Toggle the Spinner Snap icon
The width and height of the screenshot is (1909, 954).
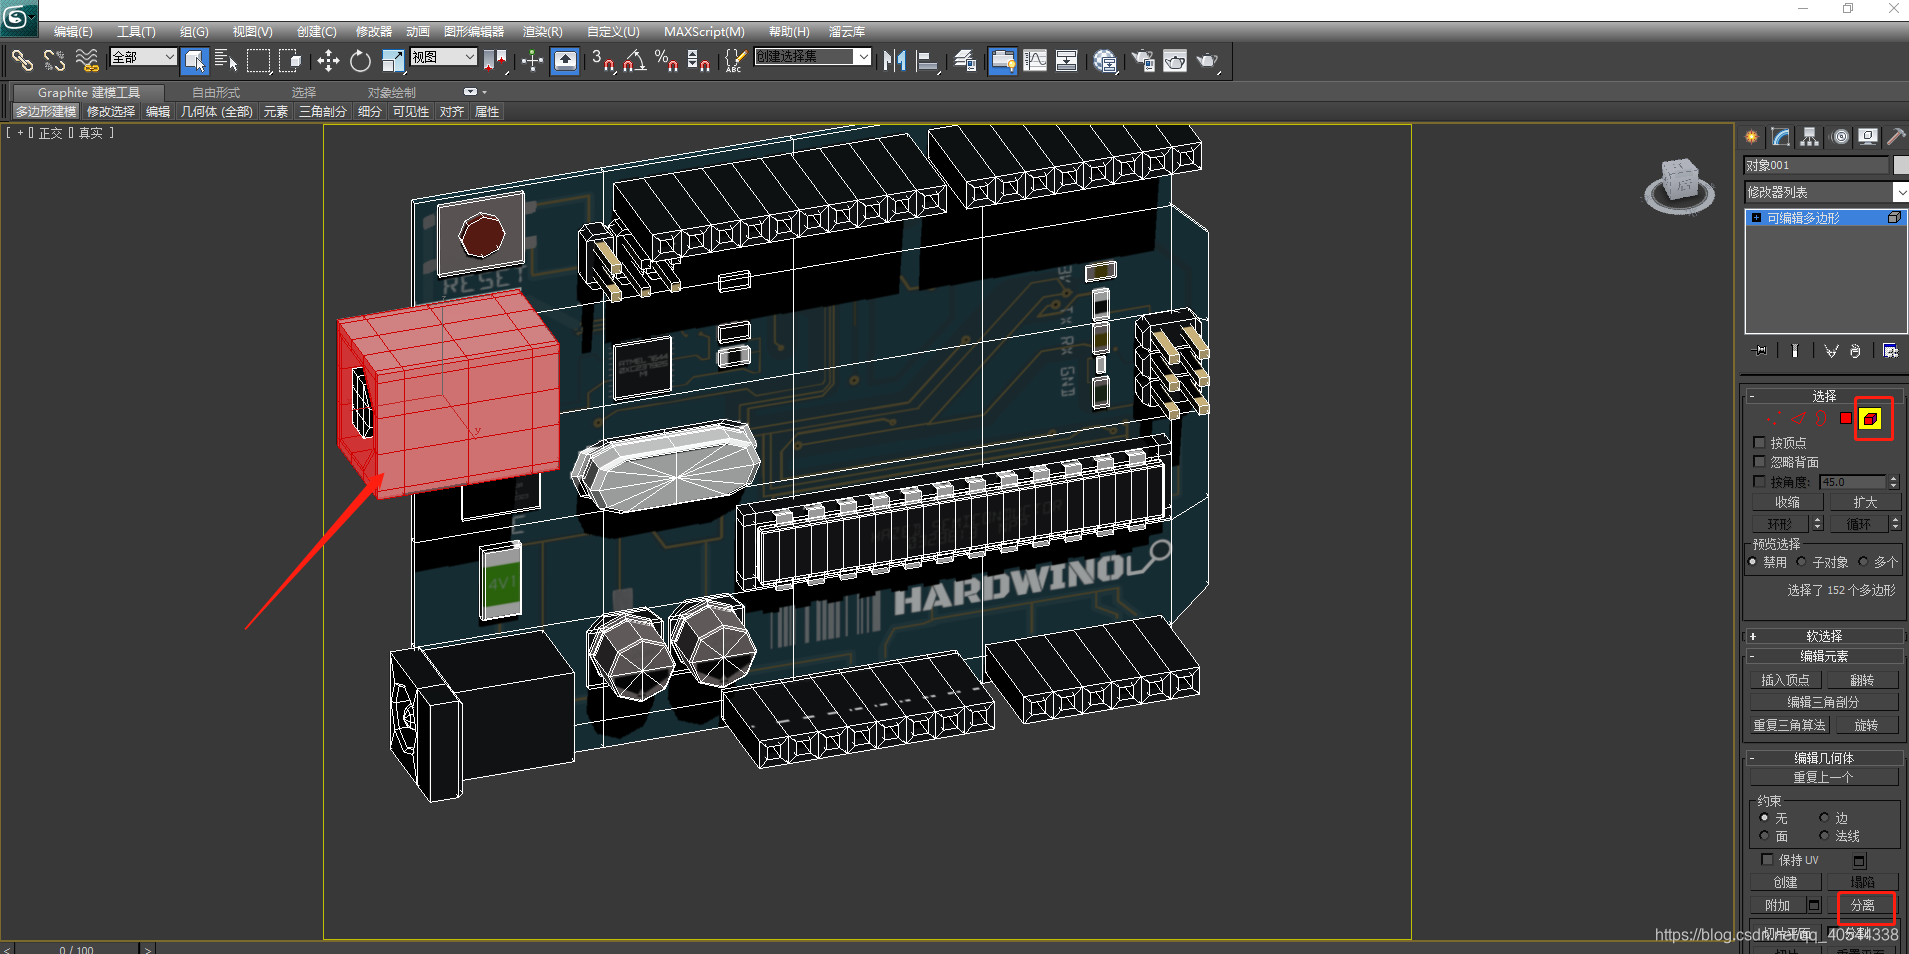pos(698,61)
